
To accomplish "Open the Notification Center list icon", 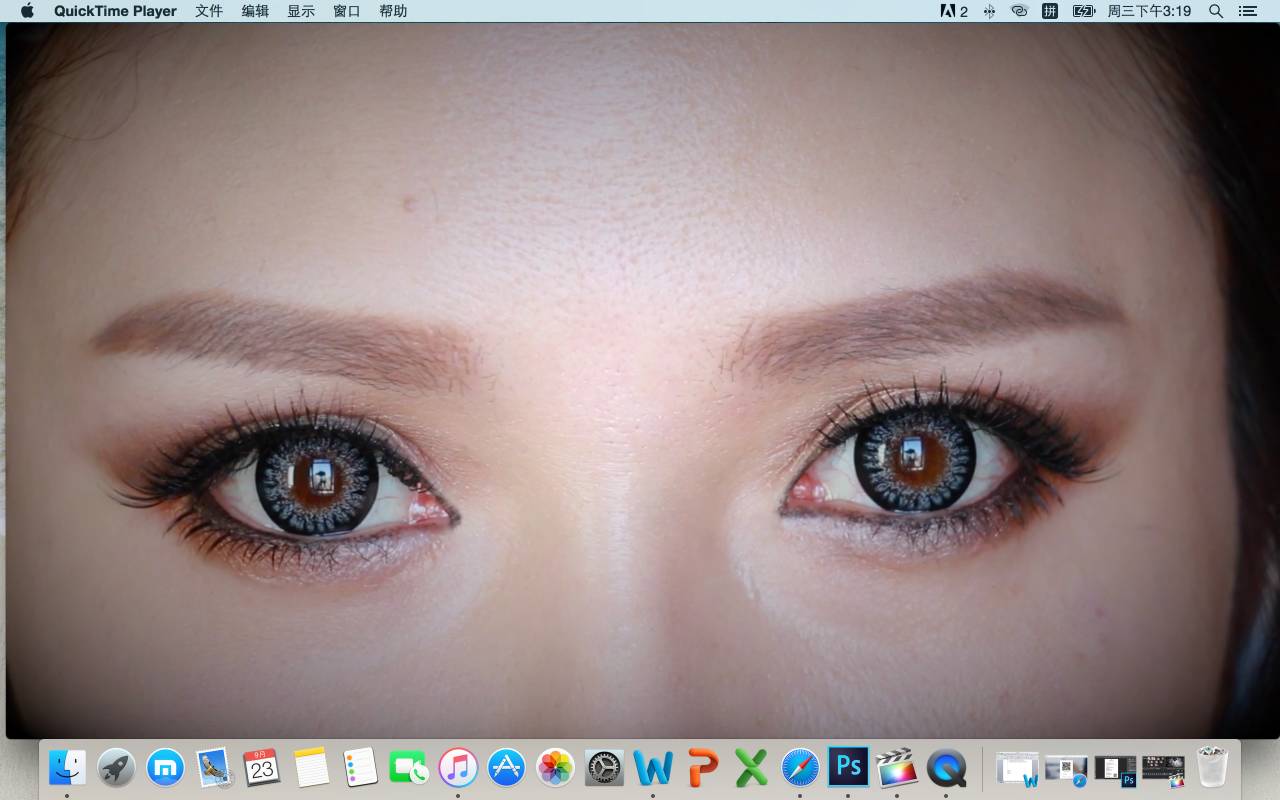I will click(x=1248, y=11).
